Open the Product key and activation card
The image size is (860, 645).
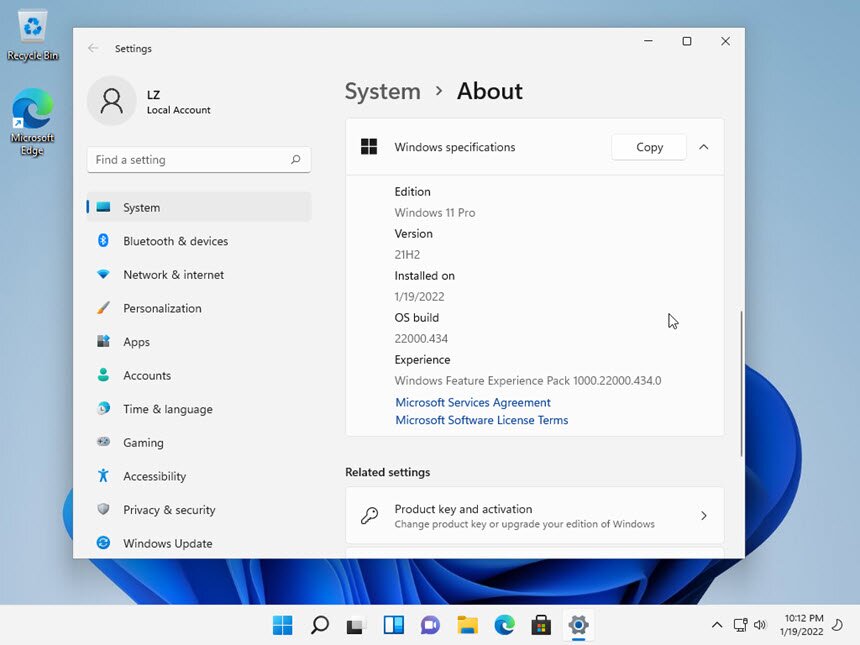coord(535,516)
